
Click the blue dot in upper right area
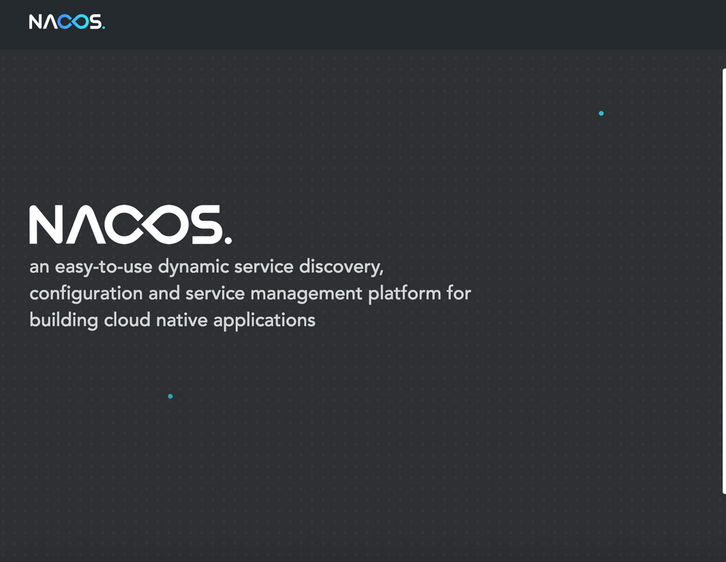tap(601, 113)
